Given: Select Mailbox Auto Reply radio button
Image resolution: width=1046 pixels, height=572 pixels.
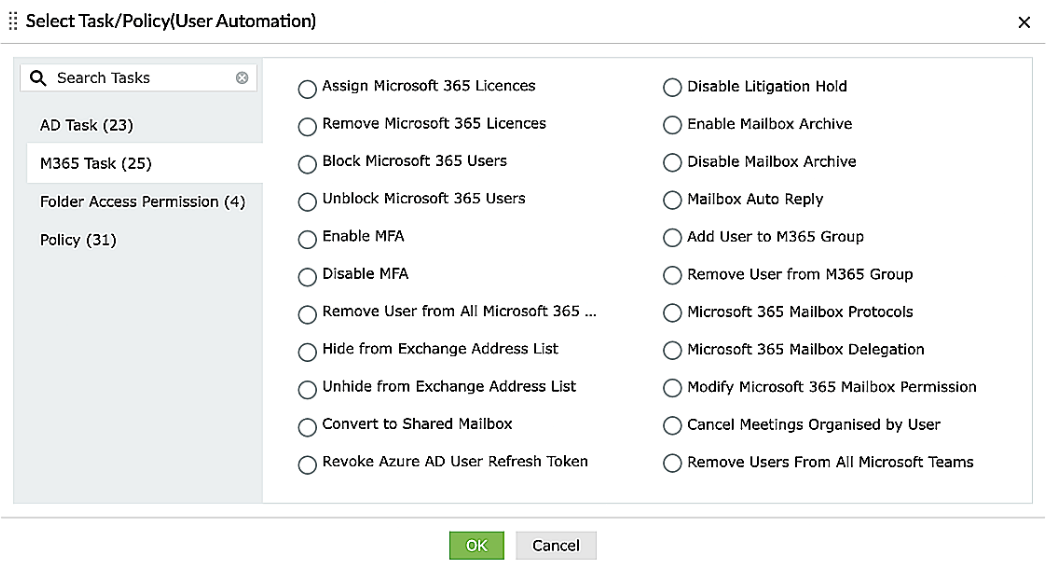Looking at the screenshot, I should [672, 201].
